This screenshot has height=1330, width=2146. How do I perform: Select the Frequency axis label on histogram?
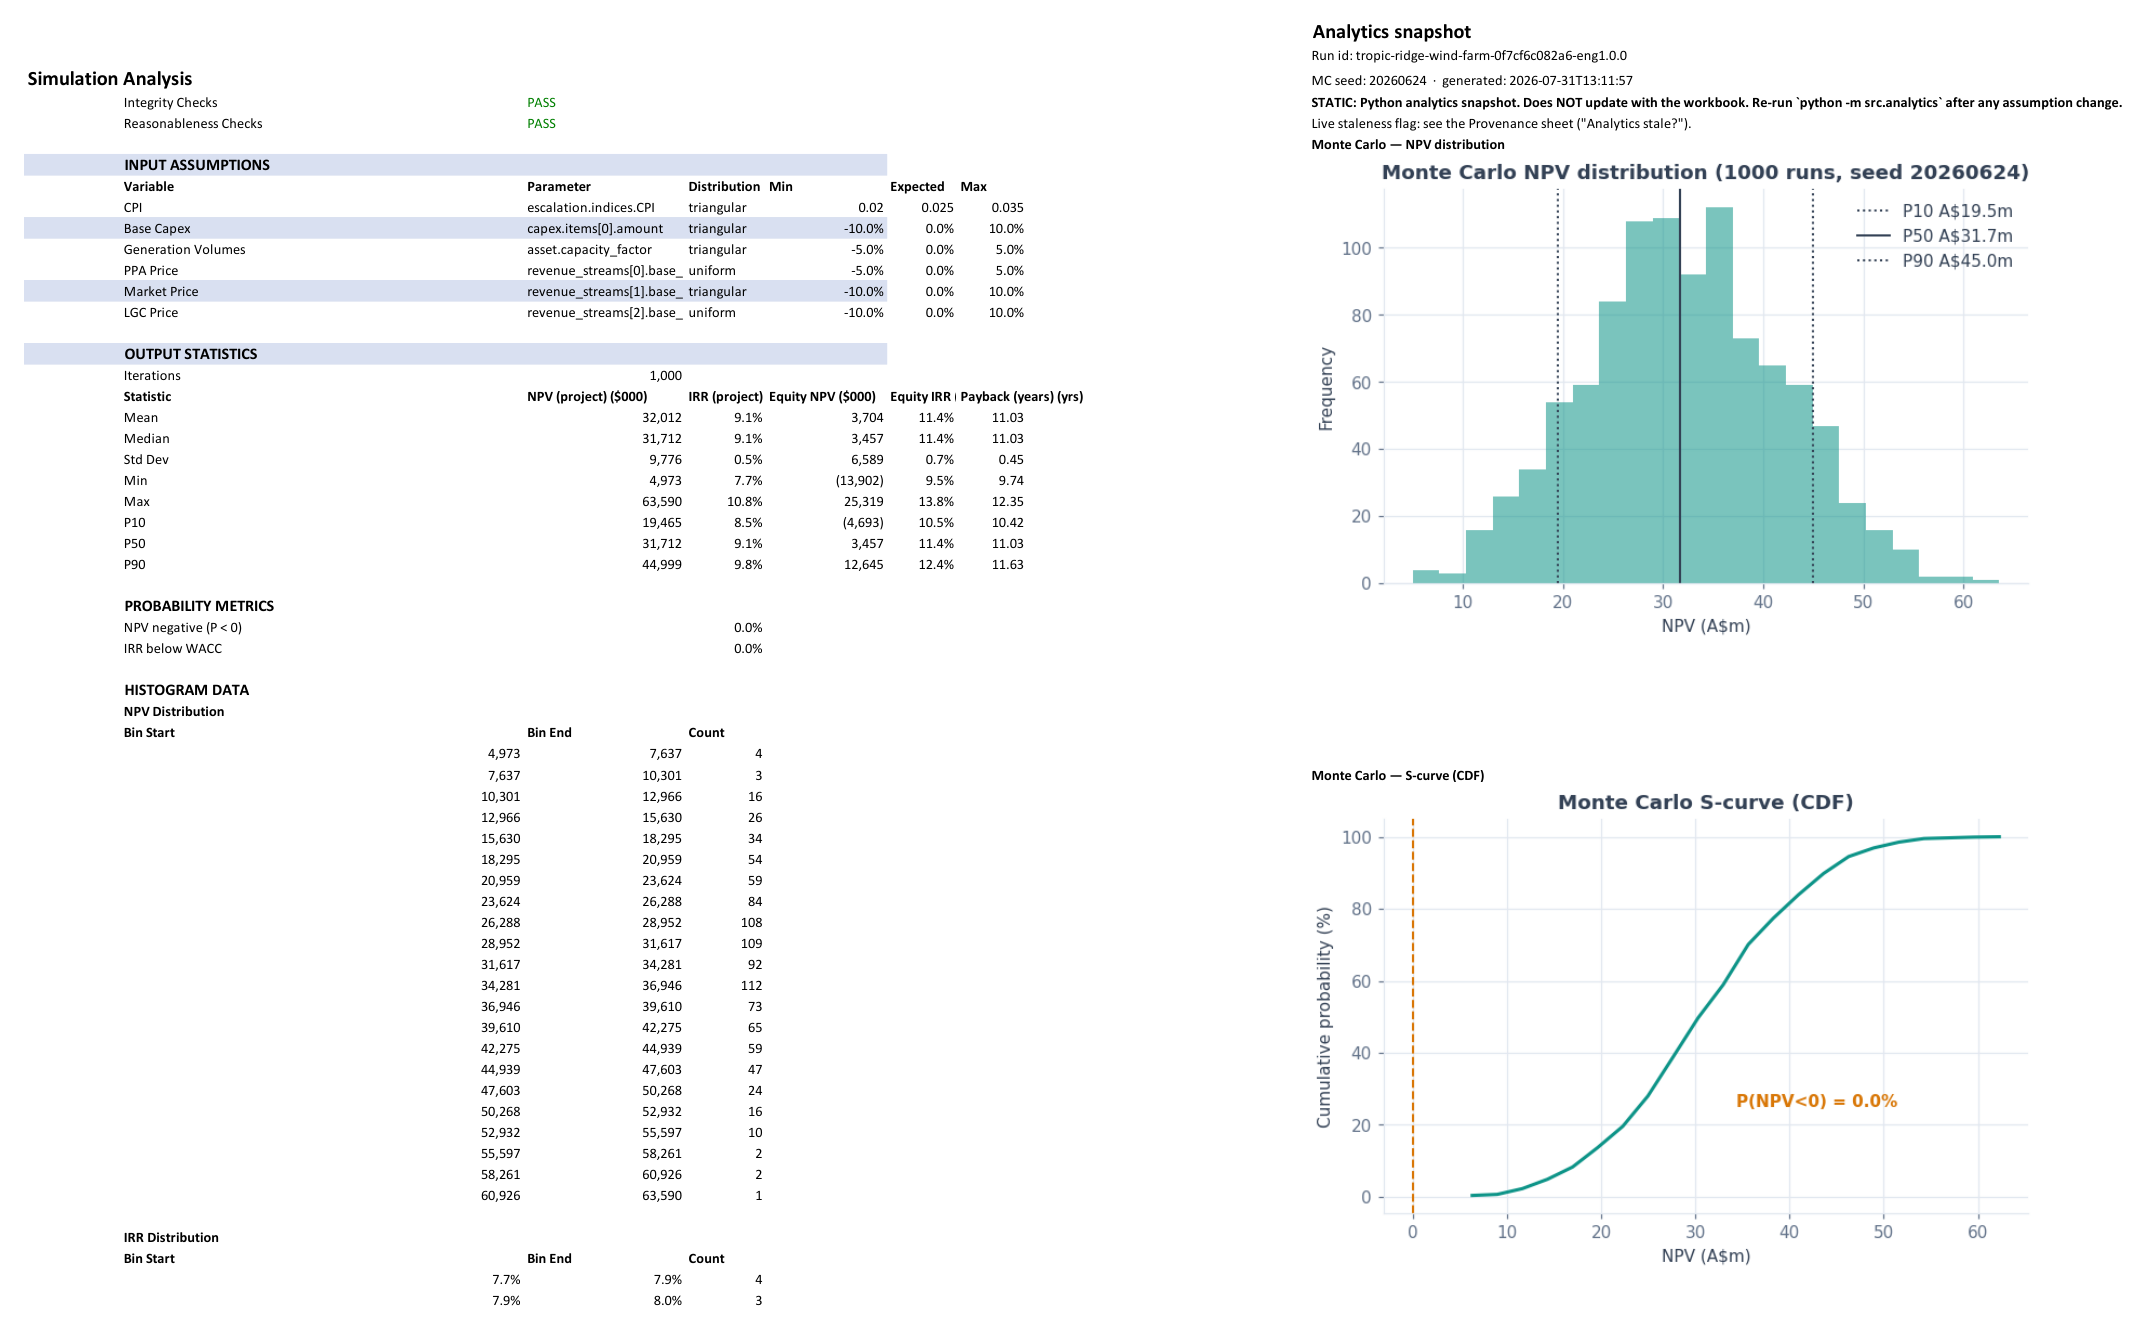tap(1326, 389)
